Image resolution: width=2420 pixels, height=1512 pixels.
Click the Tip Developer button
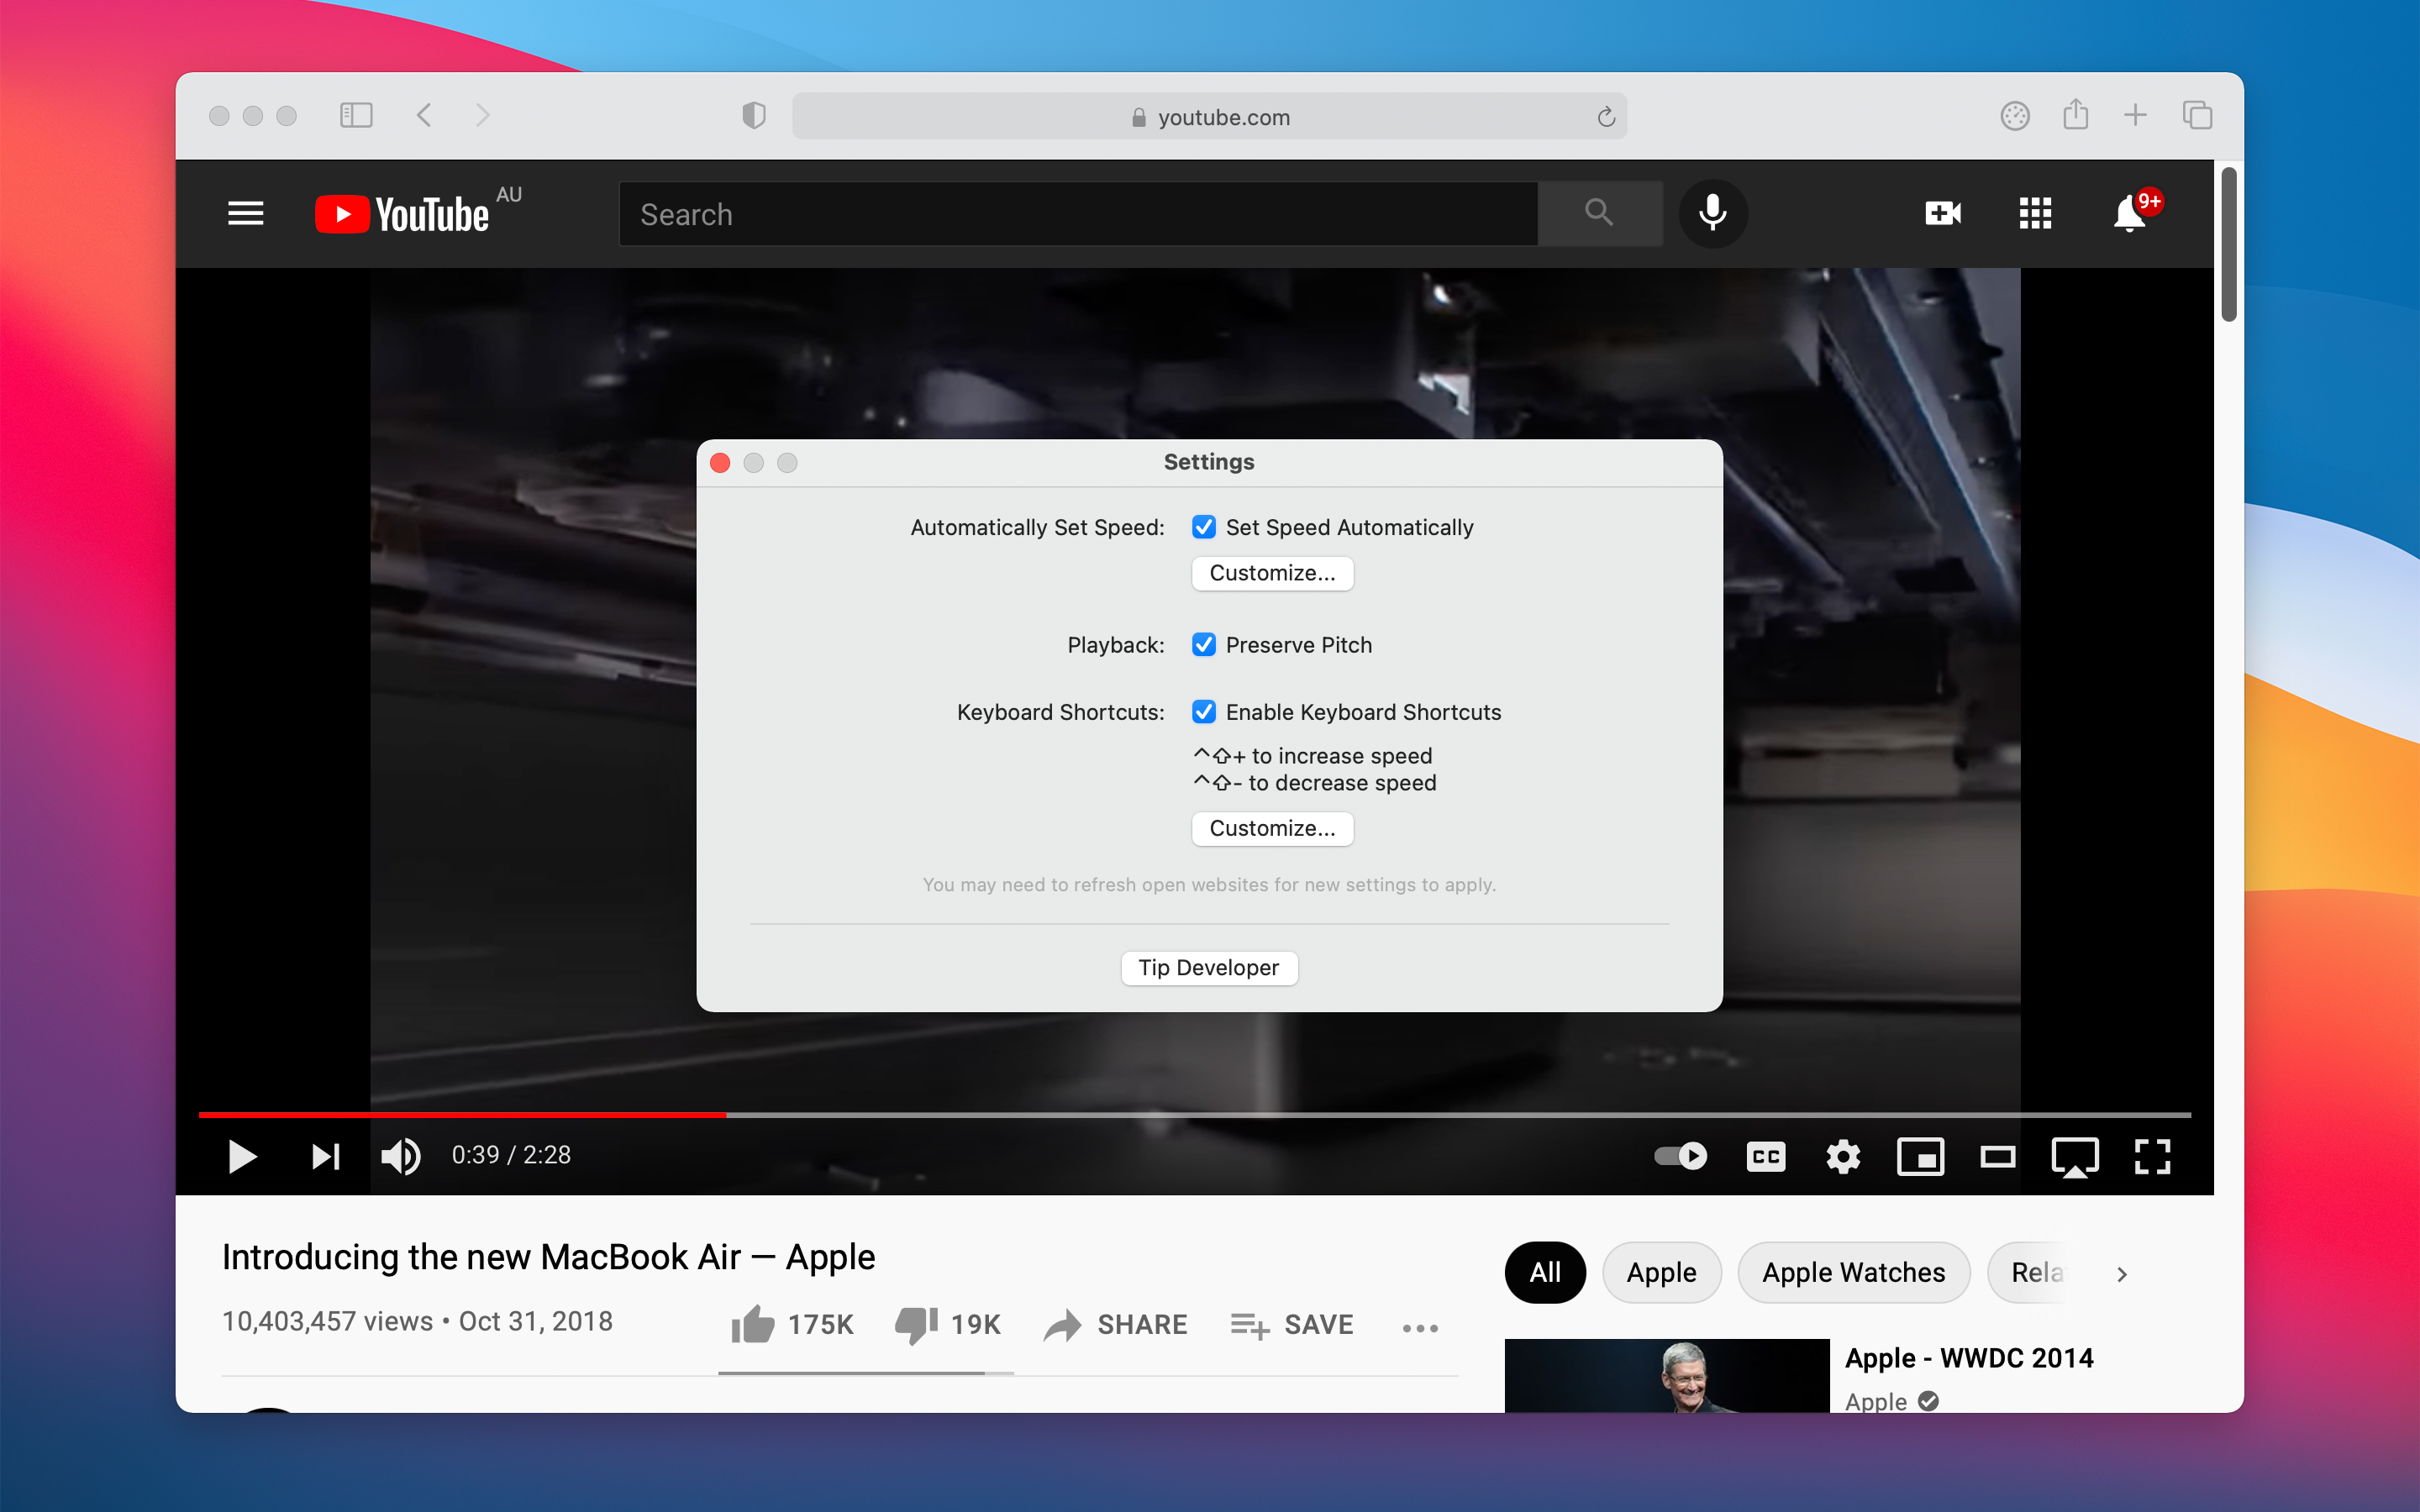(x=1208, y=967)
